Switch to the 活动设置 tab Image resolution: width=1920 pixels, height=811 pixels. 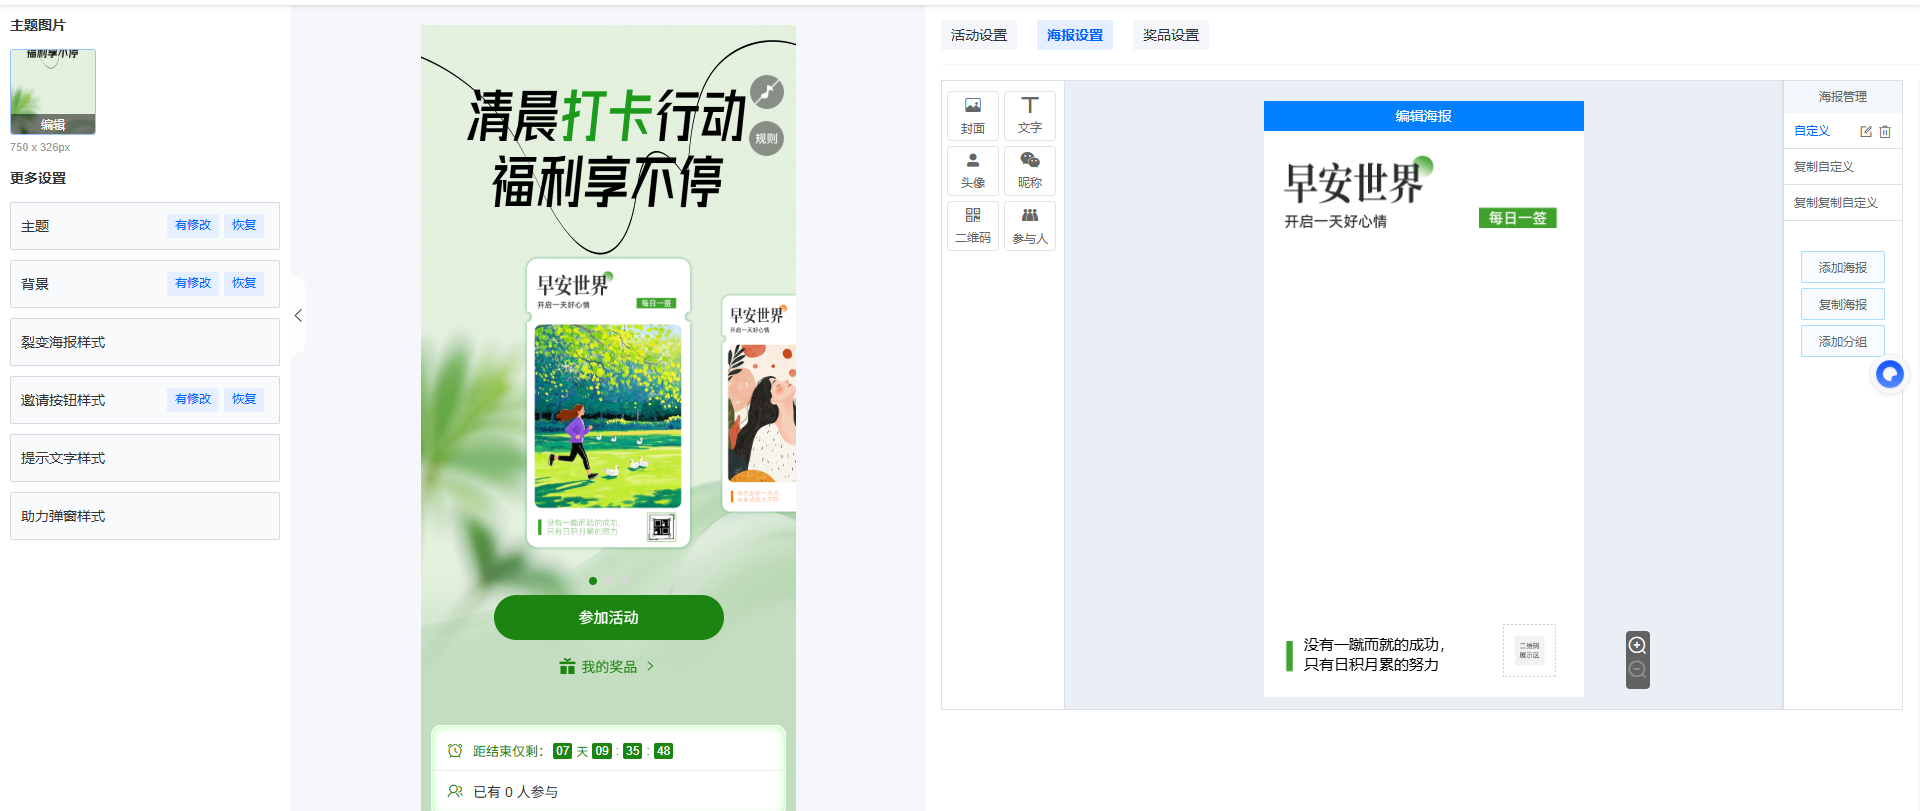pyautogui.click(x=978, y=35)
